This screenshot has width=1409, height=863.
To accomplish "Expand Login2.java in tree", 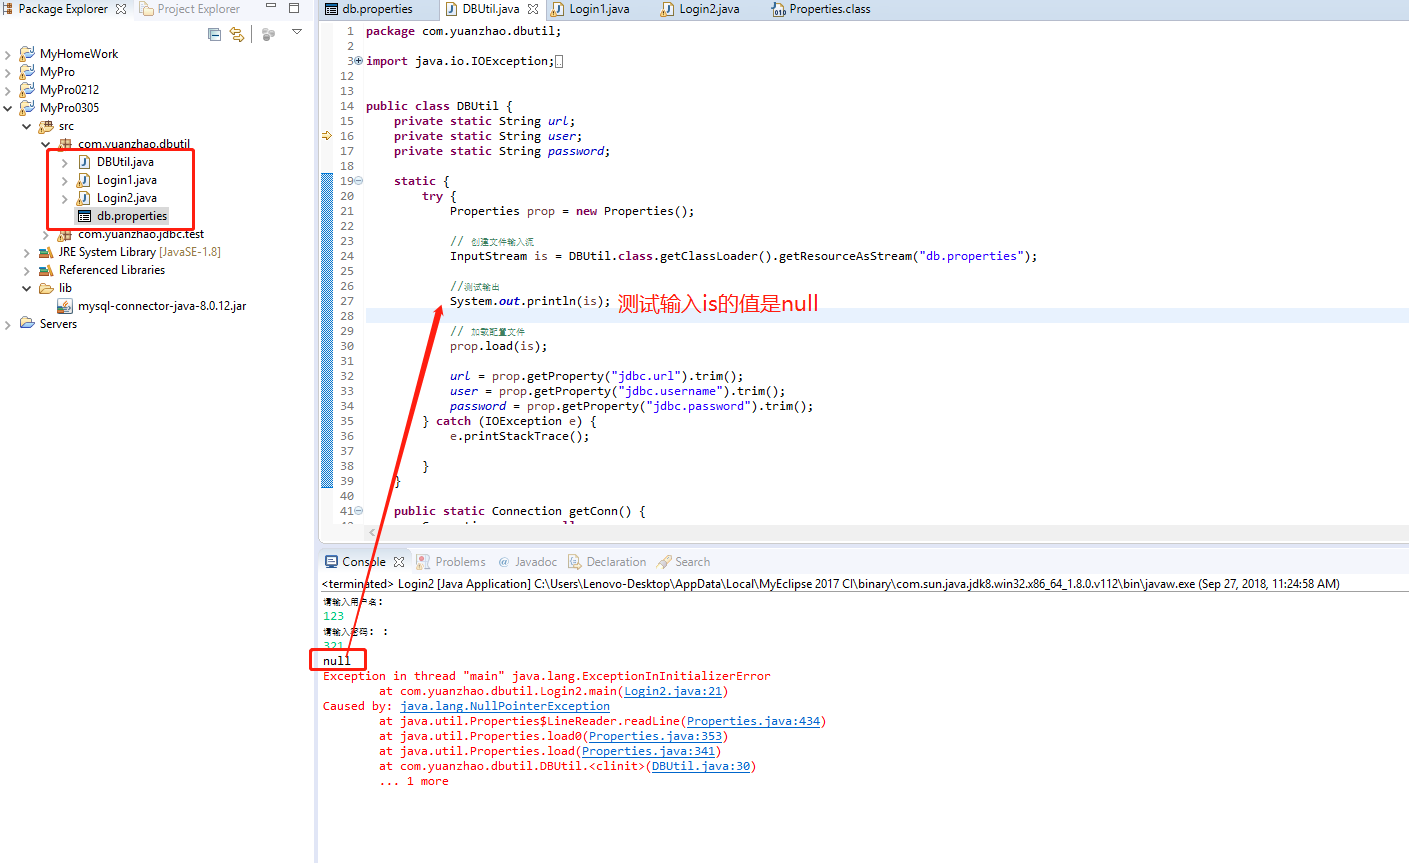I will (x=65, y=198).
